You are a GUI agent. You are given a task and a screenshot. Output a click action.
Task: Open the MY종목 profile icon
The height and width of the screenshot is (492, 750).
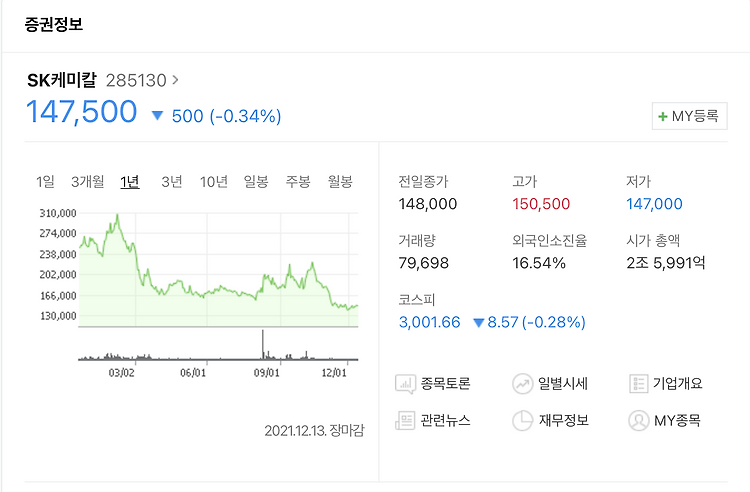tap(639, 420)
